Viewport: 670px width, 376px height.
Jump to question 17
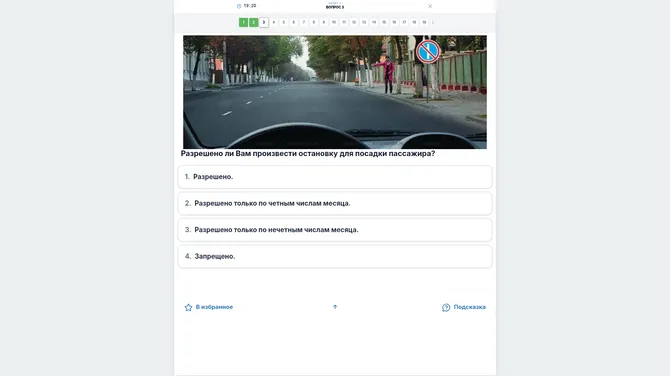404,22
